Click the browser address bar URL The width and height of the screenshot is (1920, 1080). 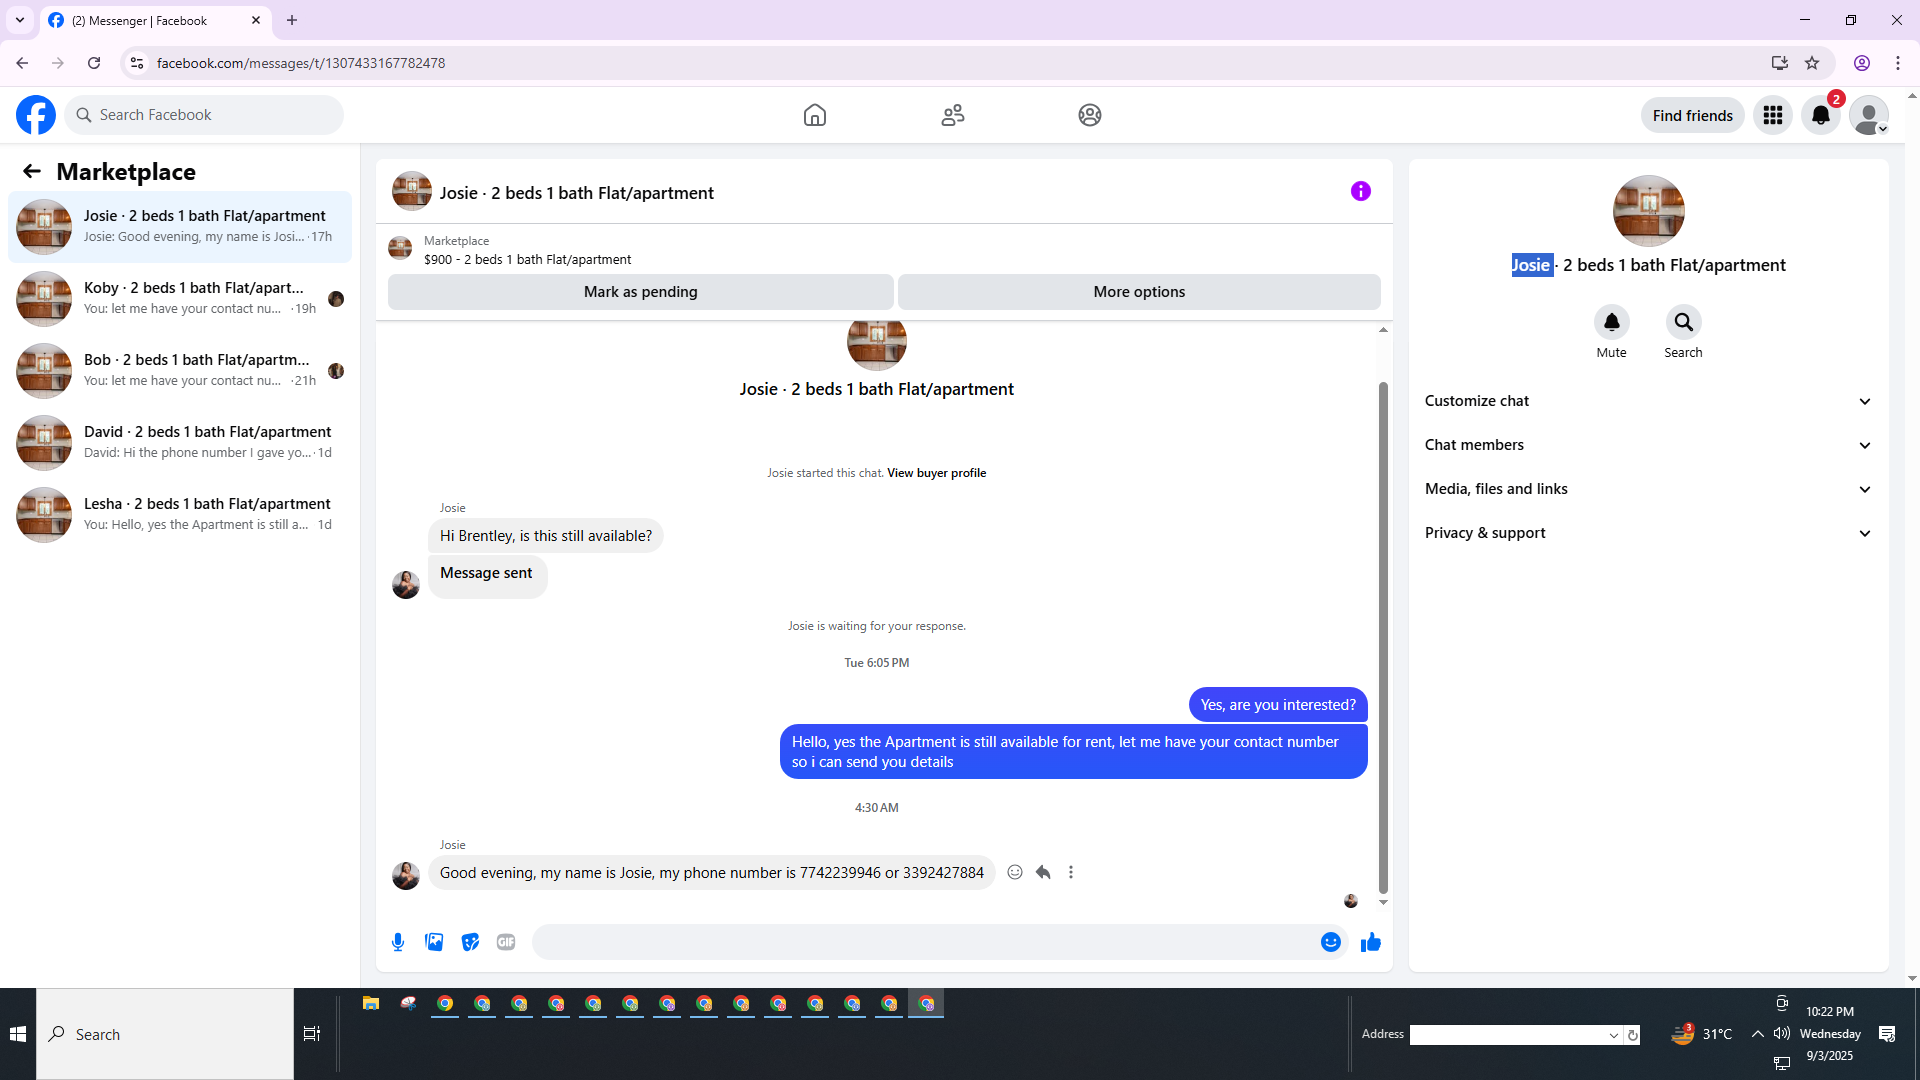point(301,63)
